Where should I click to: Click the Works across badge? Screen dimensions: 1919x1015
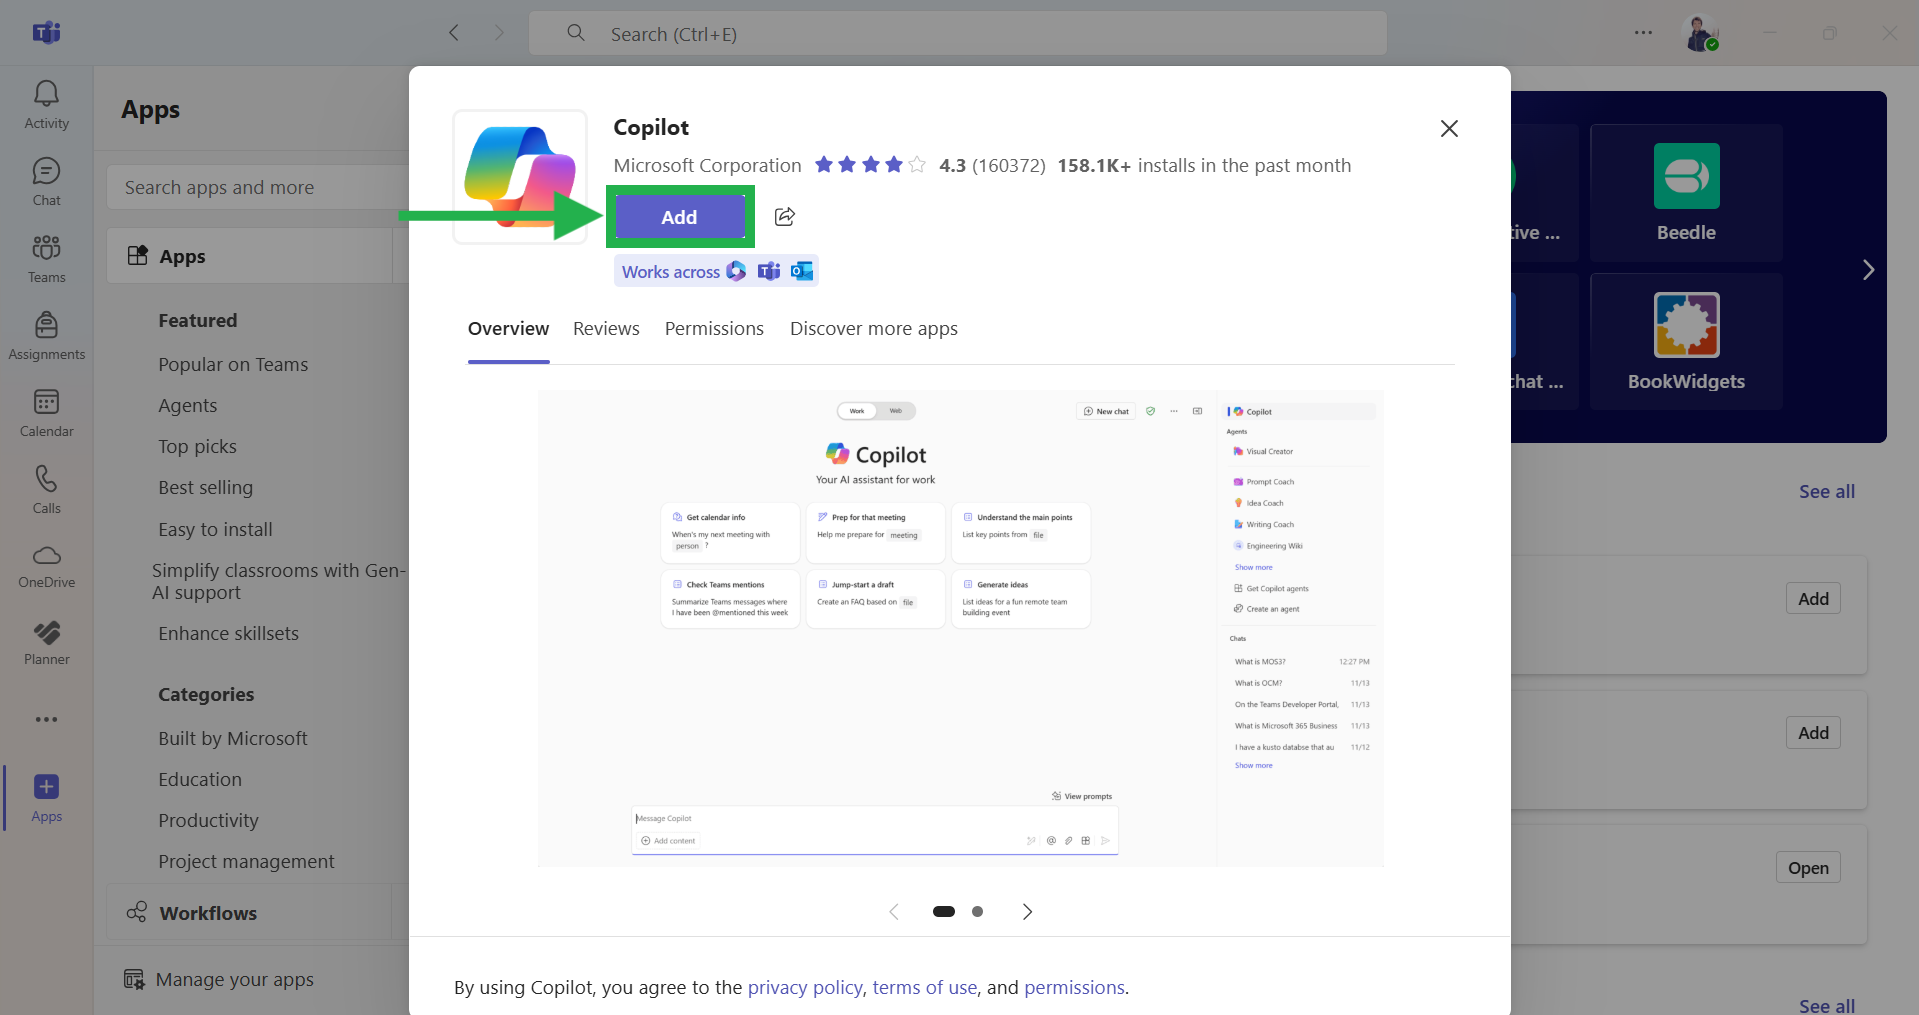coord(716,271)
